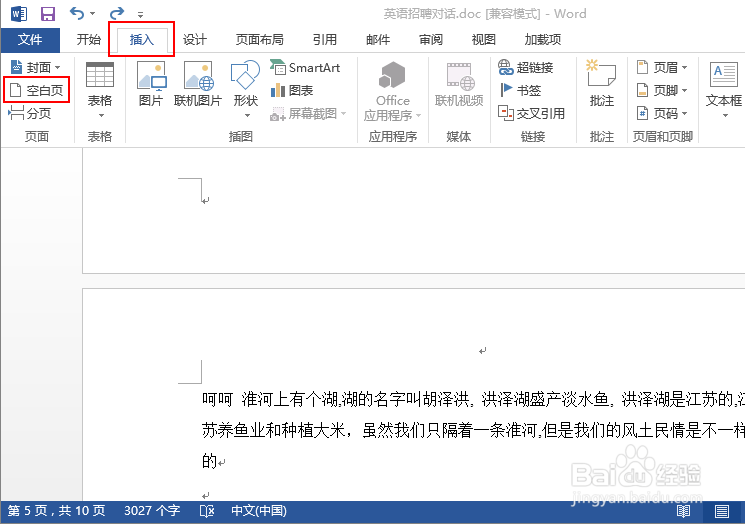This screenshot has height=524, width=745.
Task: Place cursor in the blank page paragraph
Action: (205, 200)
